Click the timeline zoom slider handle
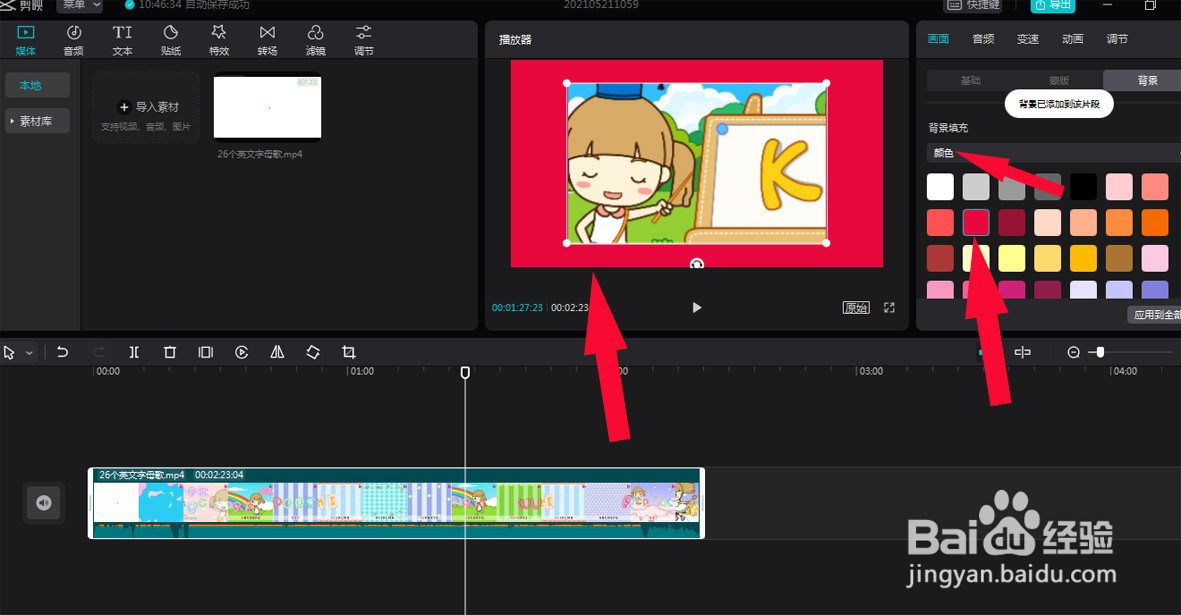The image size is (1181, 615). 1100,352
